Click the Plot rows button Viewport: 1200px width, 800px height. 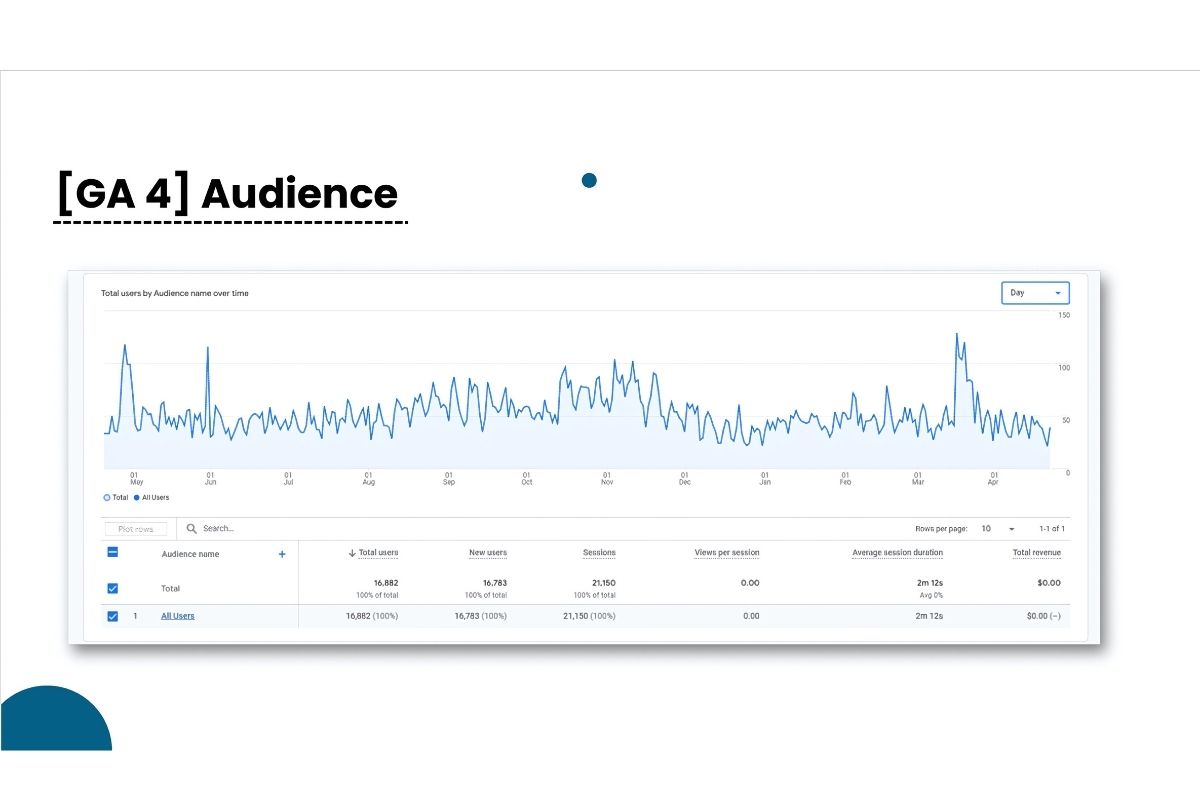tap(136, 529)
